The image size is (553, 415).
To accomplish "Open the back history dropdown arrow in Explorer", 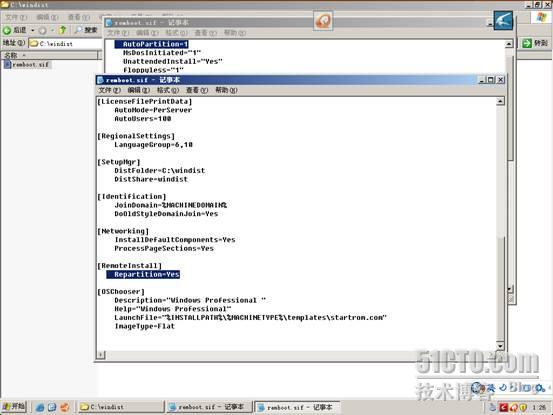I will pos(32,30).
